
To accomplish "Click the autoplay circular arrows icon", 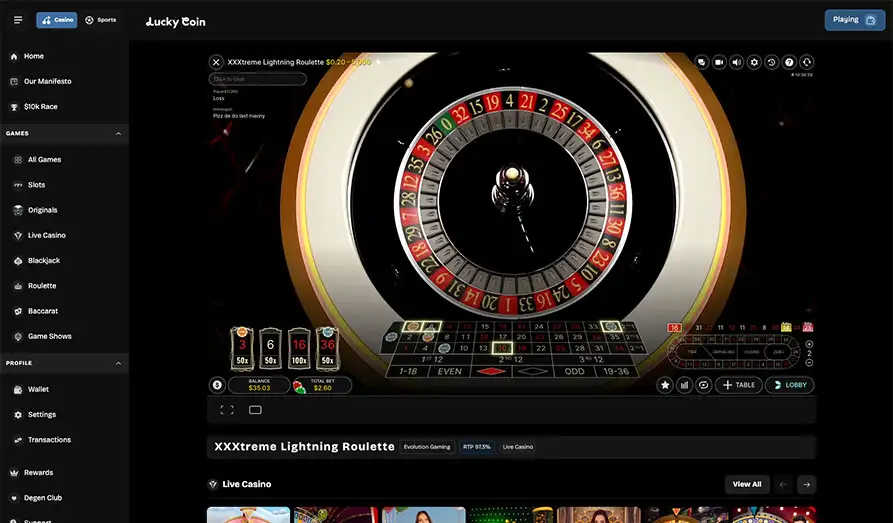I will 703,385.
